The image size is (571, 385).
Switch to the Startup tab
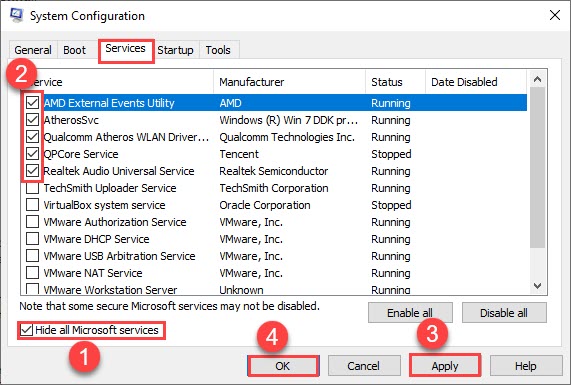tap(175, 50)
